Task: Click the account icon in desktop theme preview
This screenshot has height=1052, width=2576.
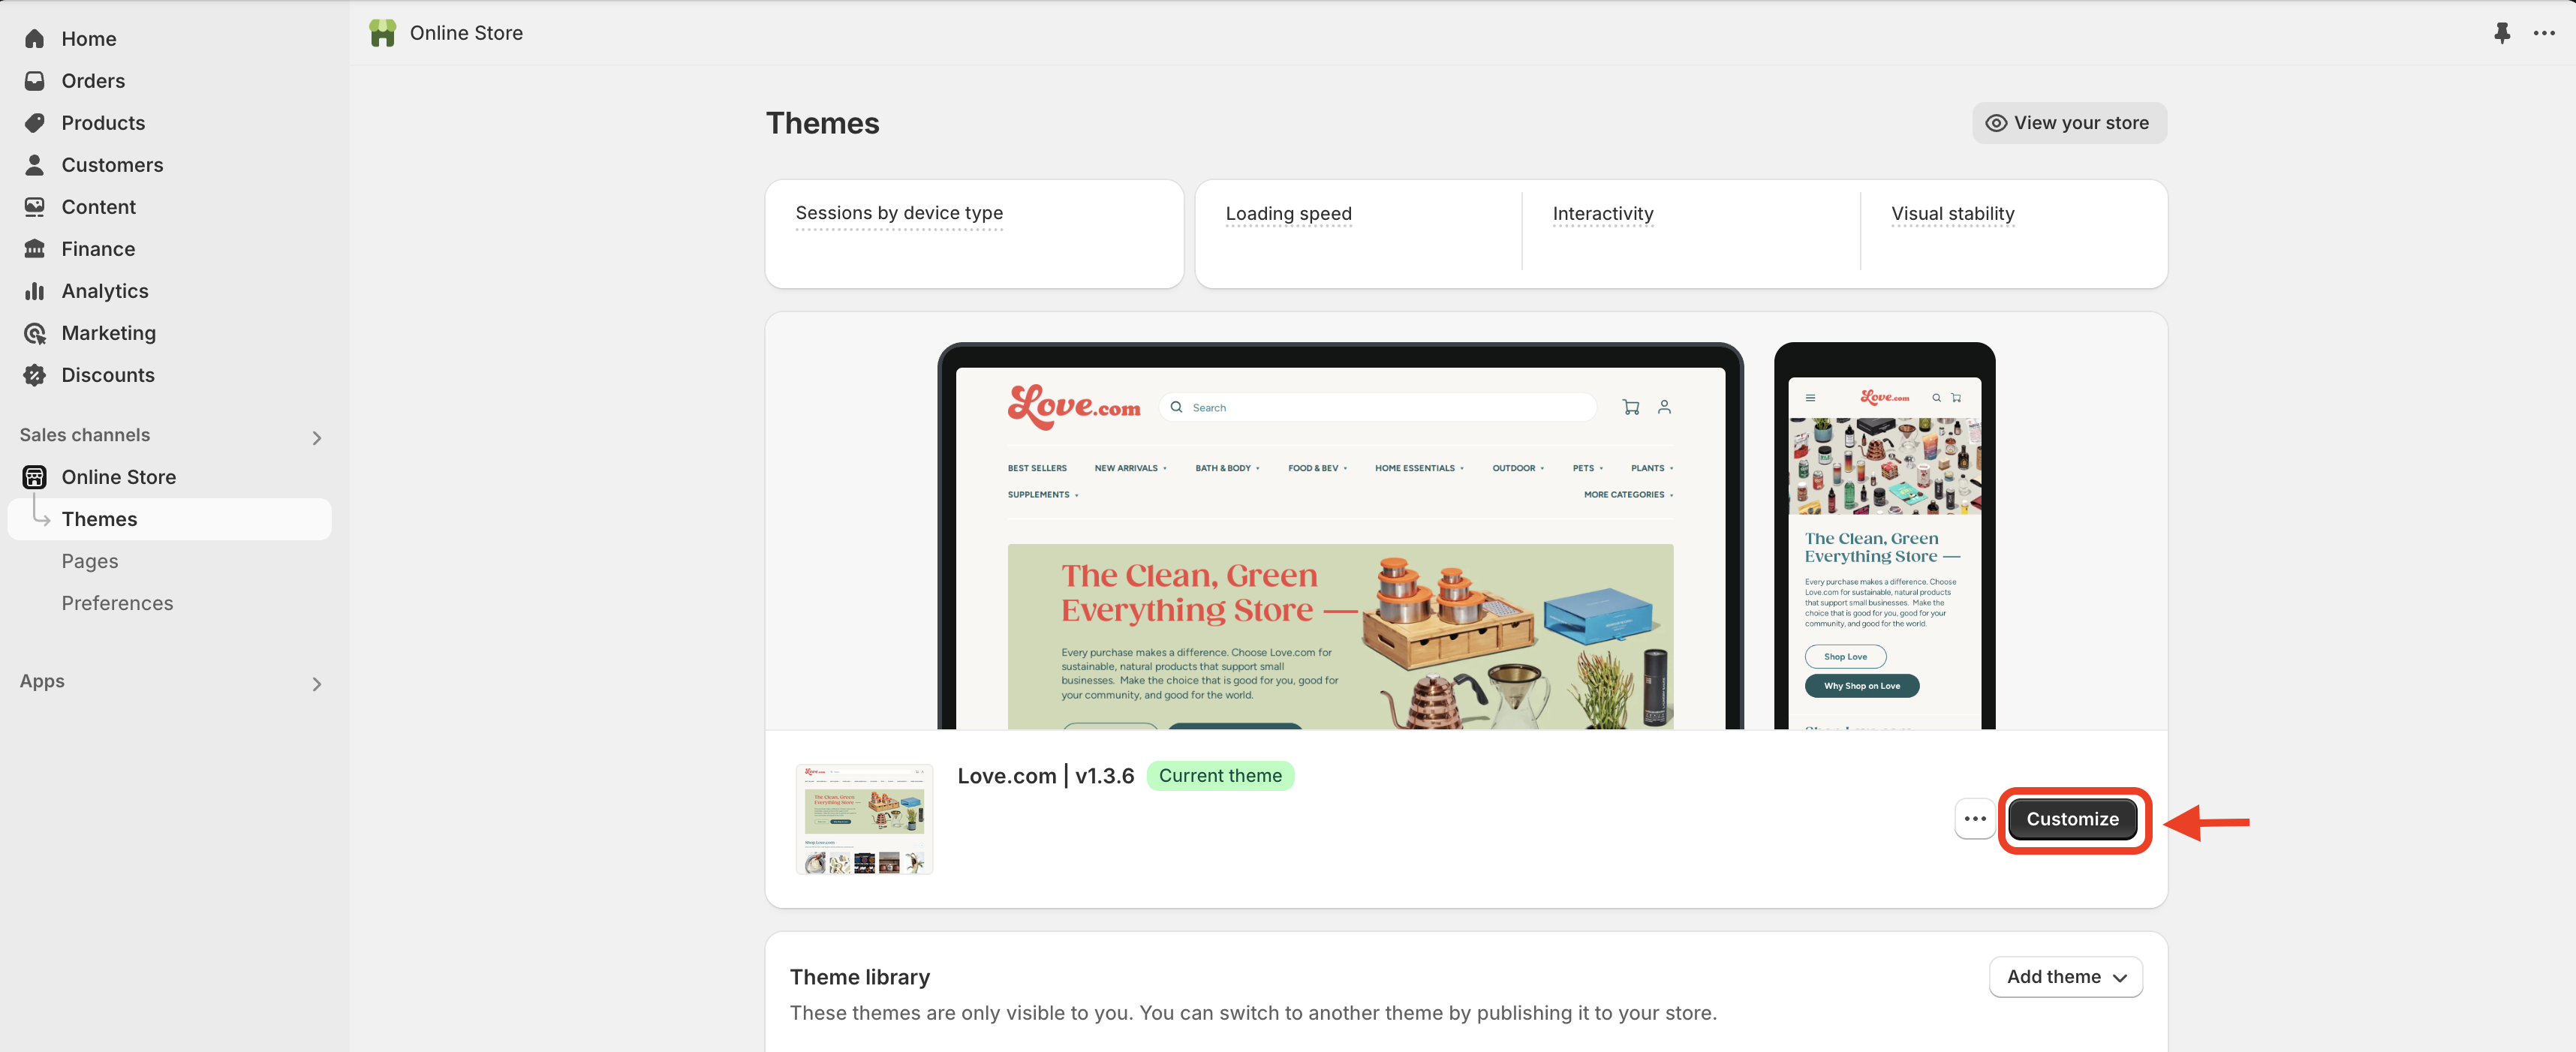Action: point(1664,407)
